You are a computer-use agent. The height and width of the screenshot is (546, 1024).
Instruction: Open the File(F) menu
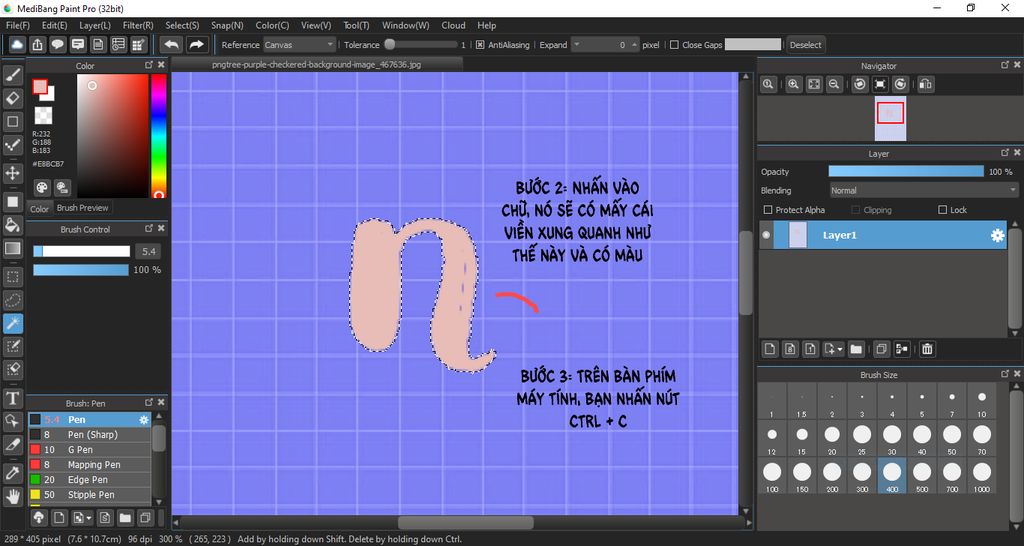tap(18, 25)
